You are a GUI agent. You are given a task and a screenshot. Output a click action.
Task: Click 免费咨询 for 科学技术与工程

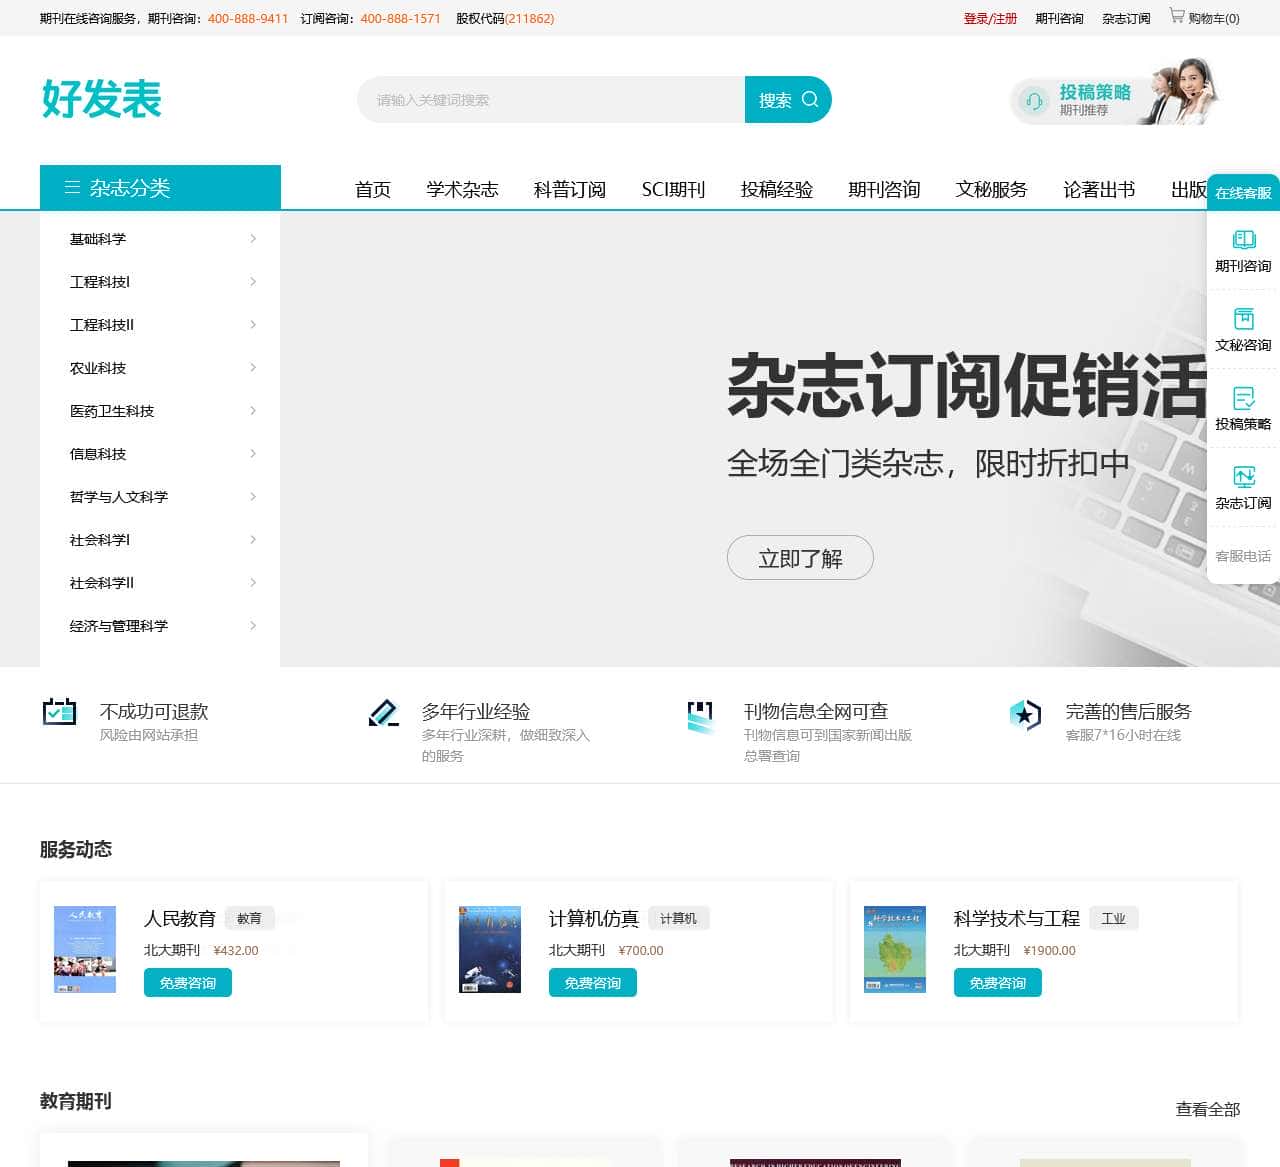tap(998, 983)
